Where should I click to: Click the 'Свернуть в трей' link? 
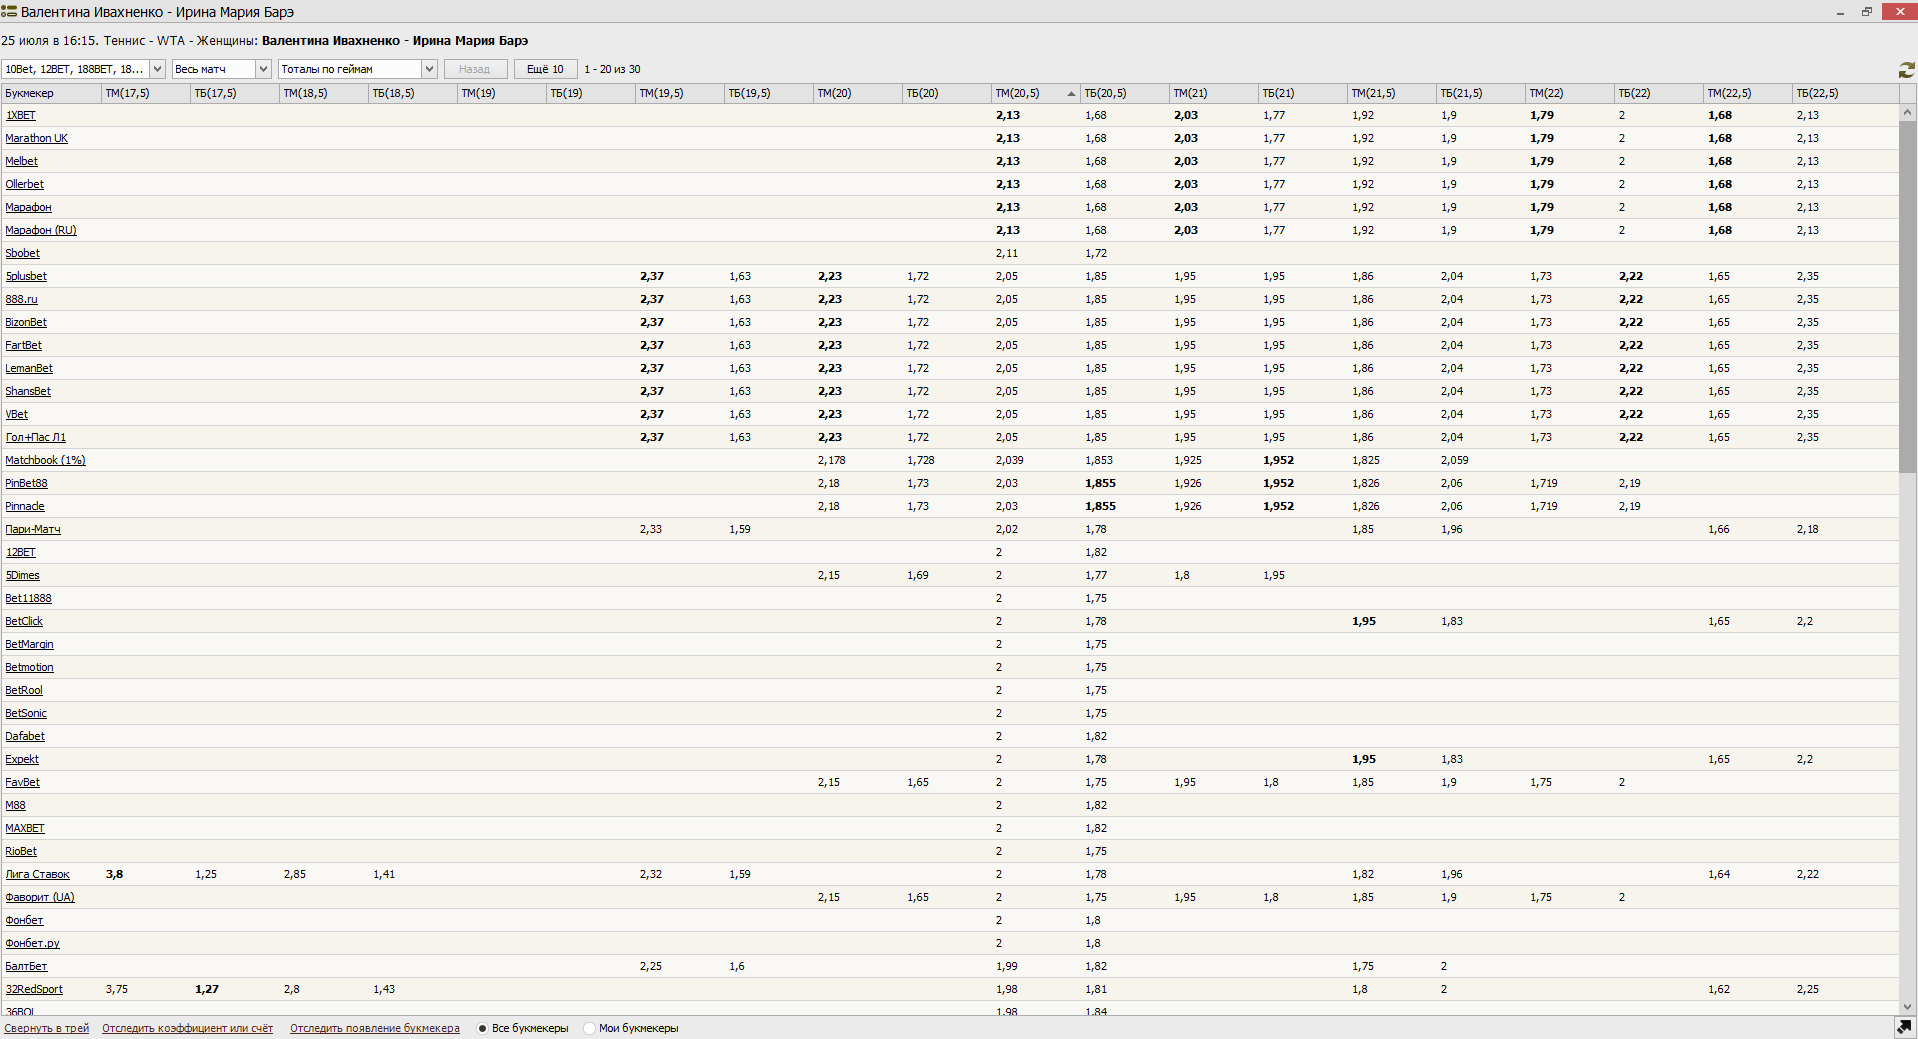(46, 1028)
